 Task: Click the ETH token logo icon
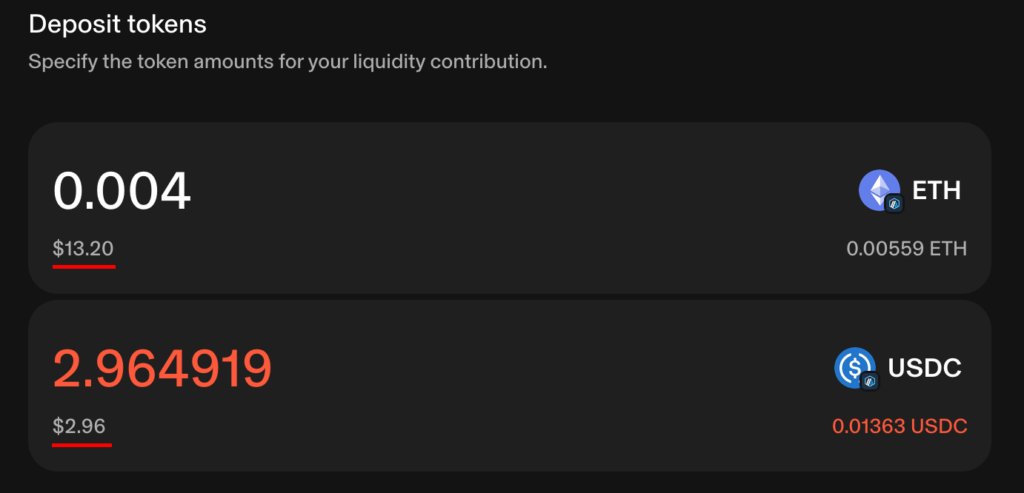coord(878,189)
